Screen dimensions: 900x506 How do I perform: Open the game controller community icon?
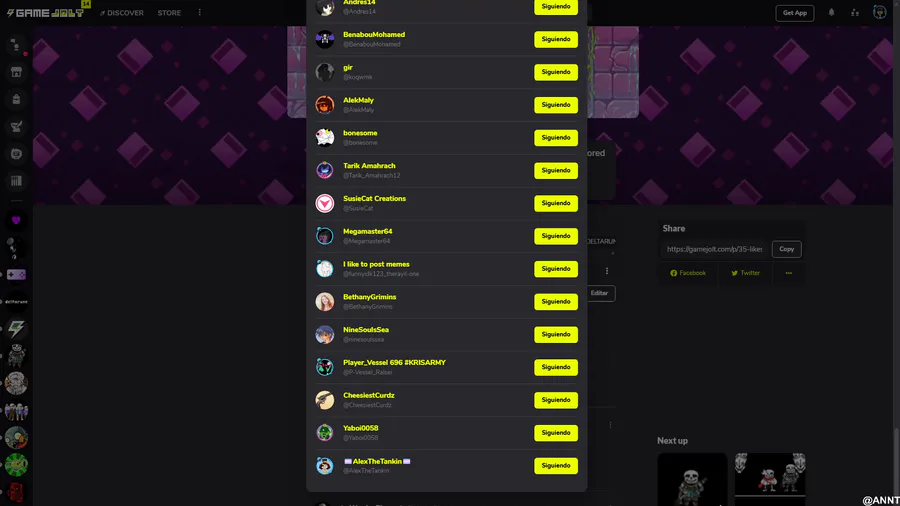click(16, 275)
